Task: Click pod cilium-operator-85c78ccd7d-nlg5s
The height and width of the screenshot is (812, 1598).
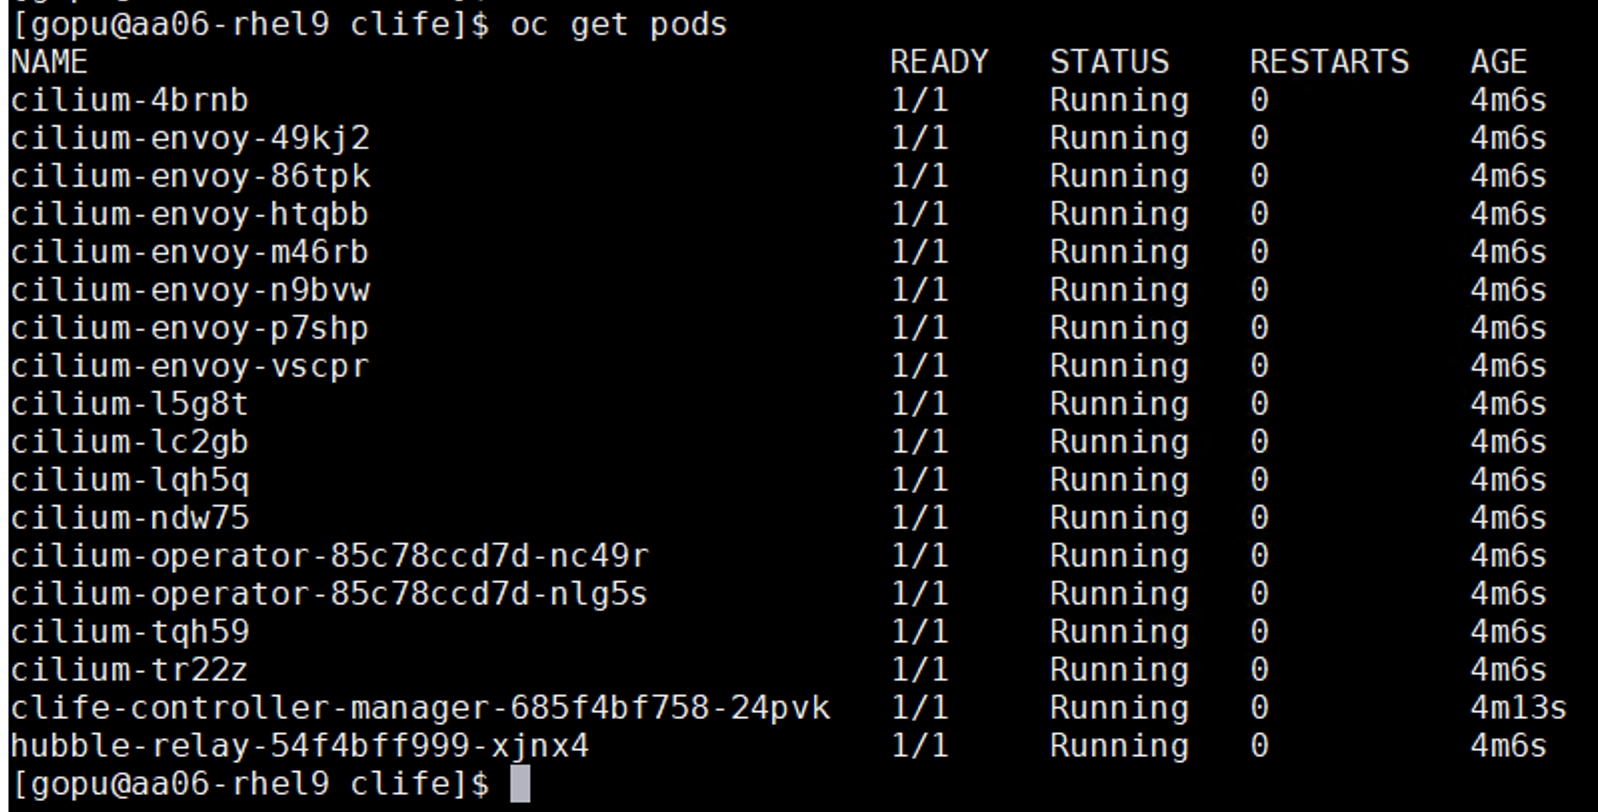Action: (329, 594)
